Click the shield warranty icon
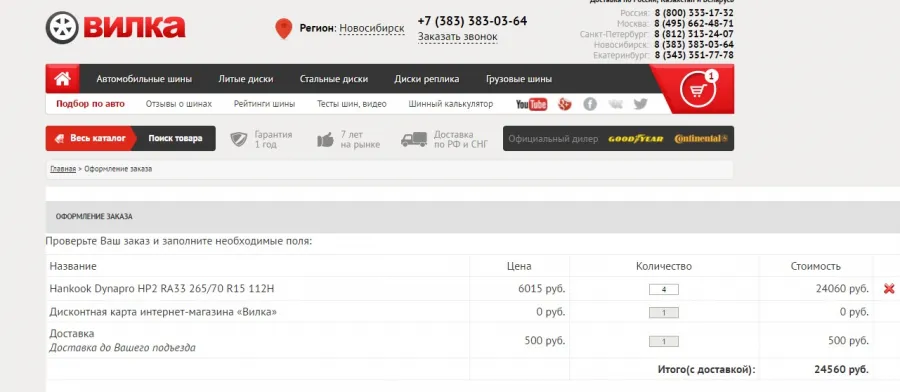The image size is (900, 392). (x=238, y=139)
